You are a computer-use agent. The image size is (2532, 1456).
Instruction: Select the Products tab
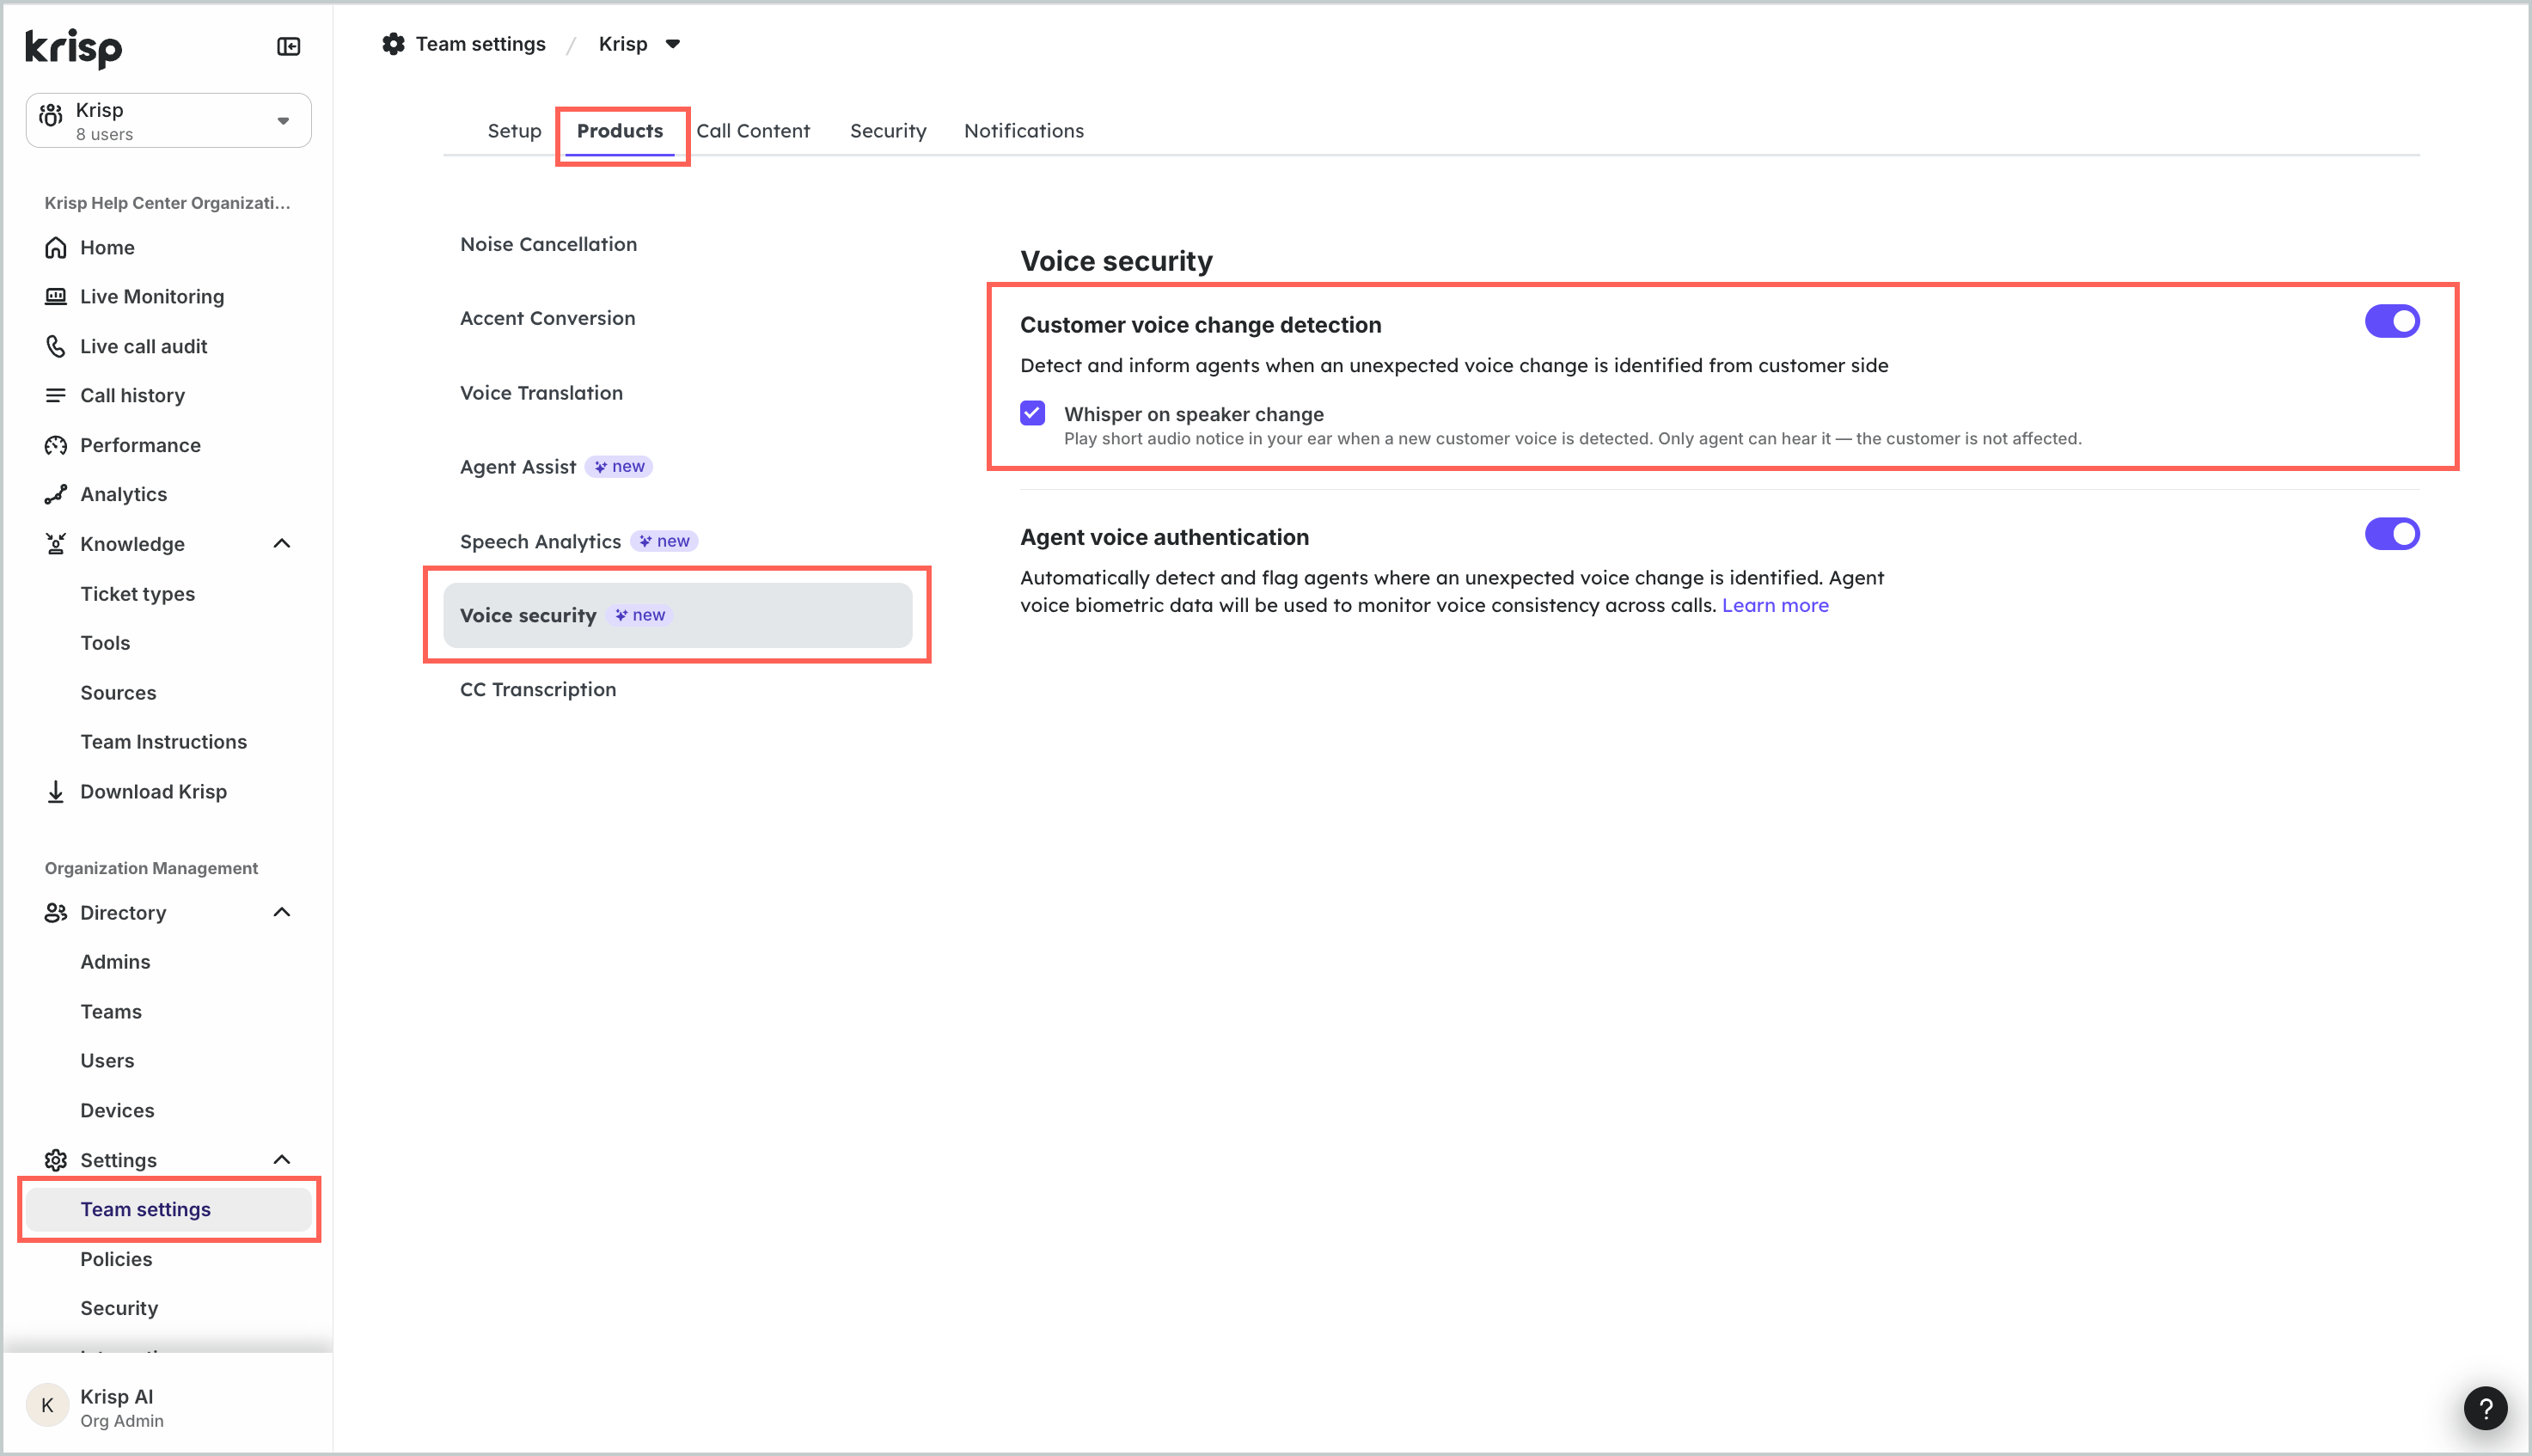coord(620,131)
